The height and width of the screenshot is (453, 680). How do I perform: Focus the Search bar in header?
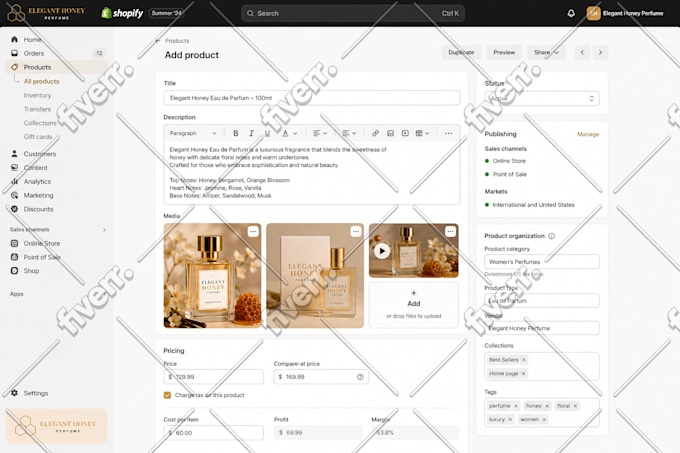click(353, 13)
